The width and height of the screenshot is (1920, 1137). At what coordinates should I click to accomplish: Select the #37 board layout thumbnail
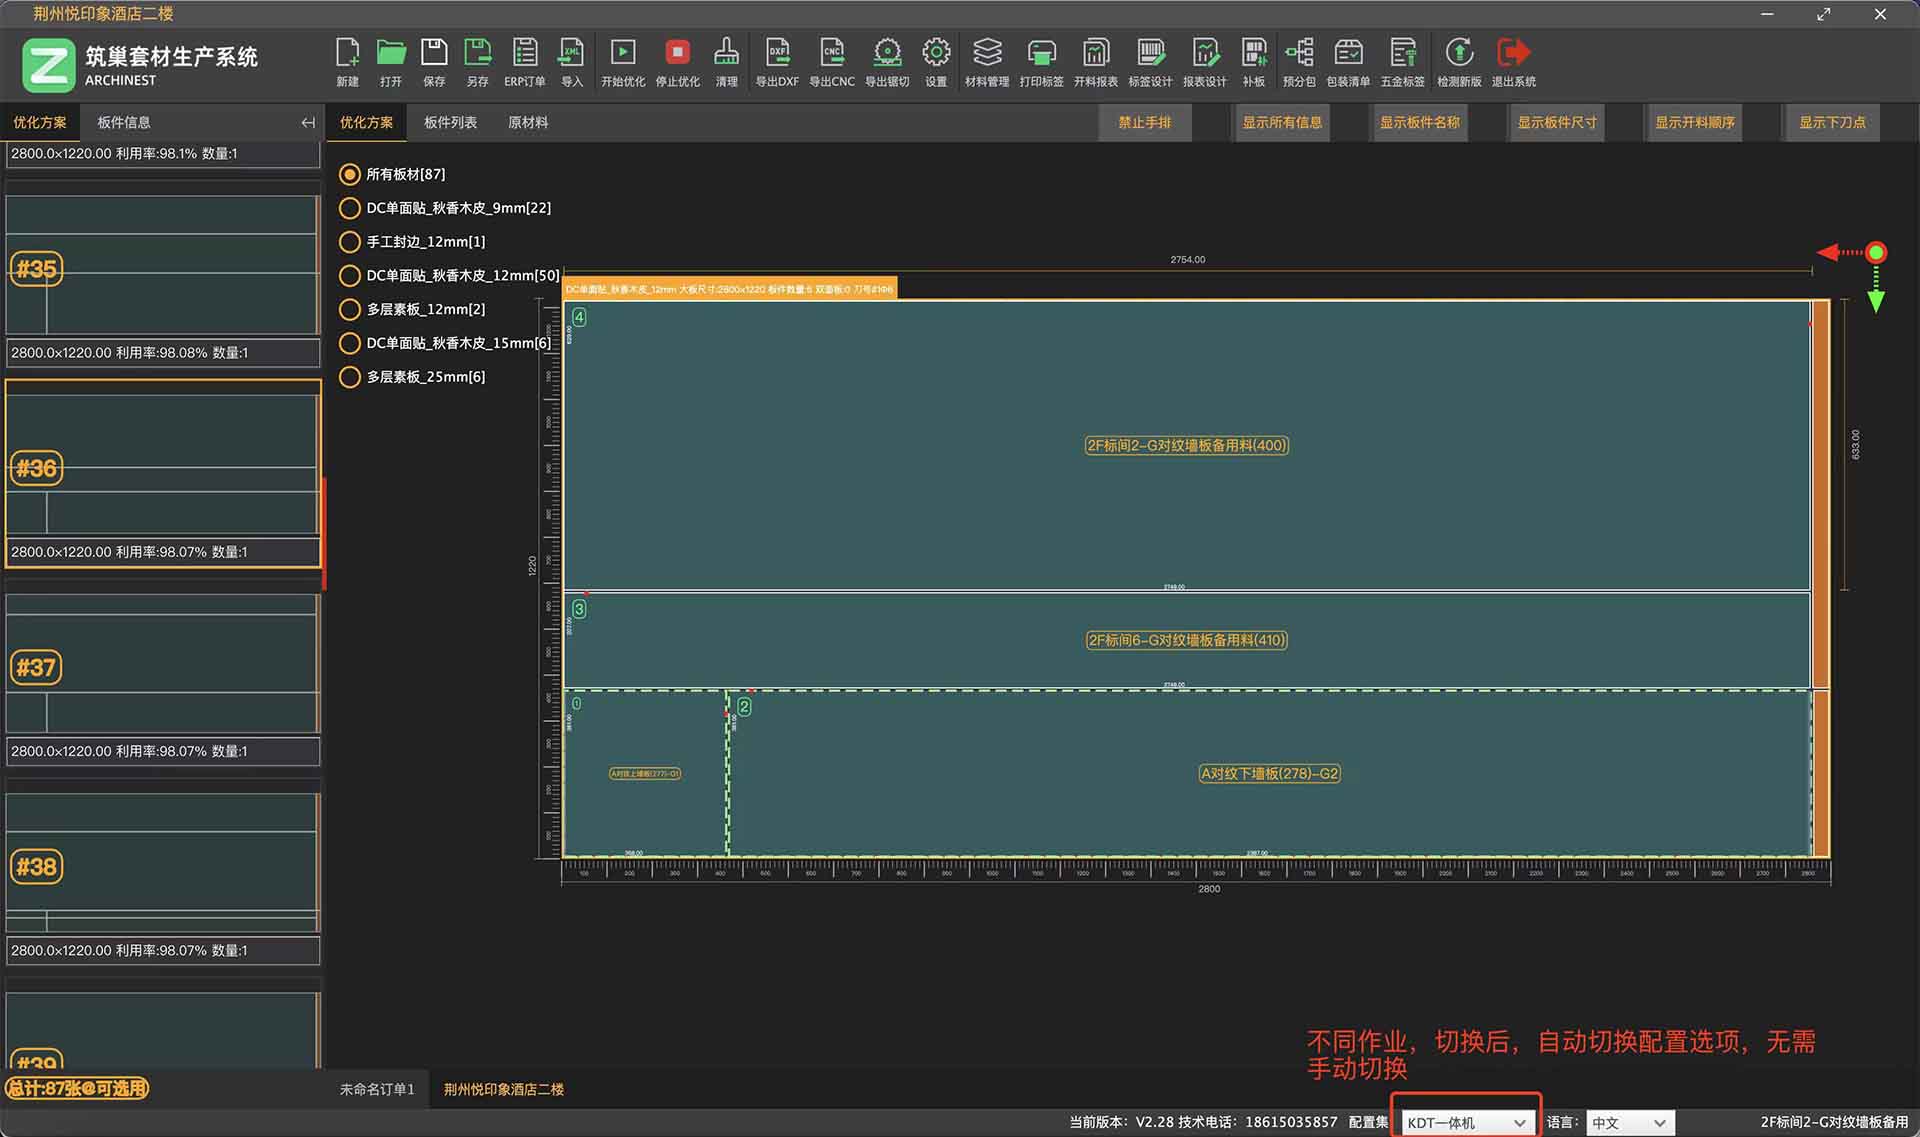click(162, 665)
